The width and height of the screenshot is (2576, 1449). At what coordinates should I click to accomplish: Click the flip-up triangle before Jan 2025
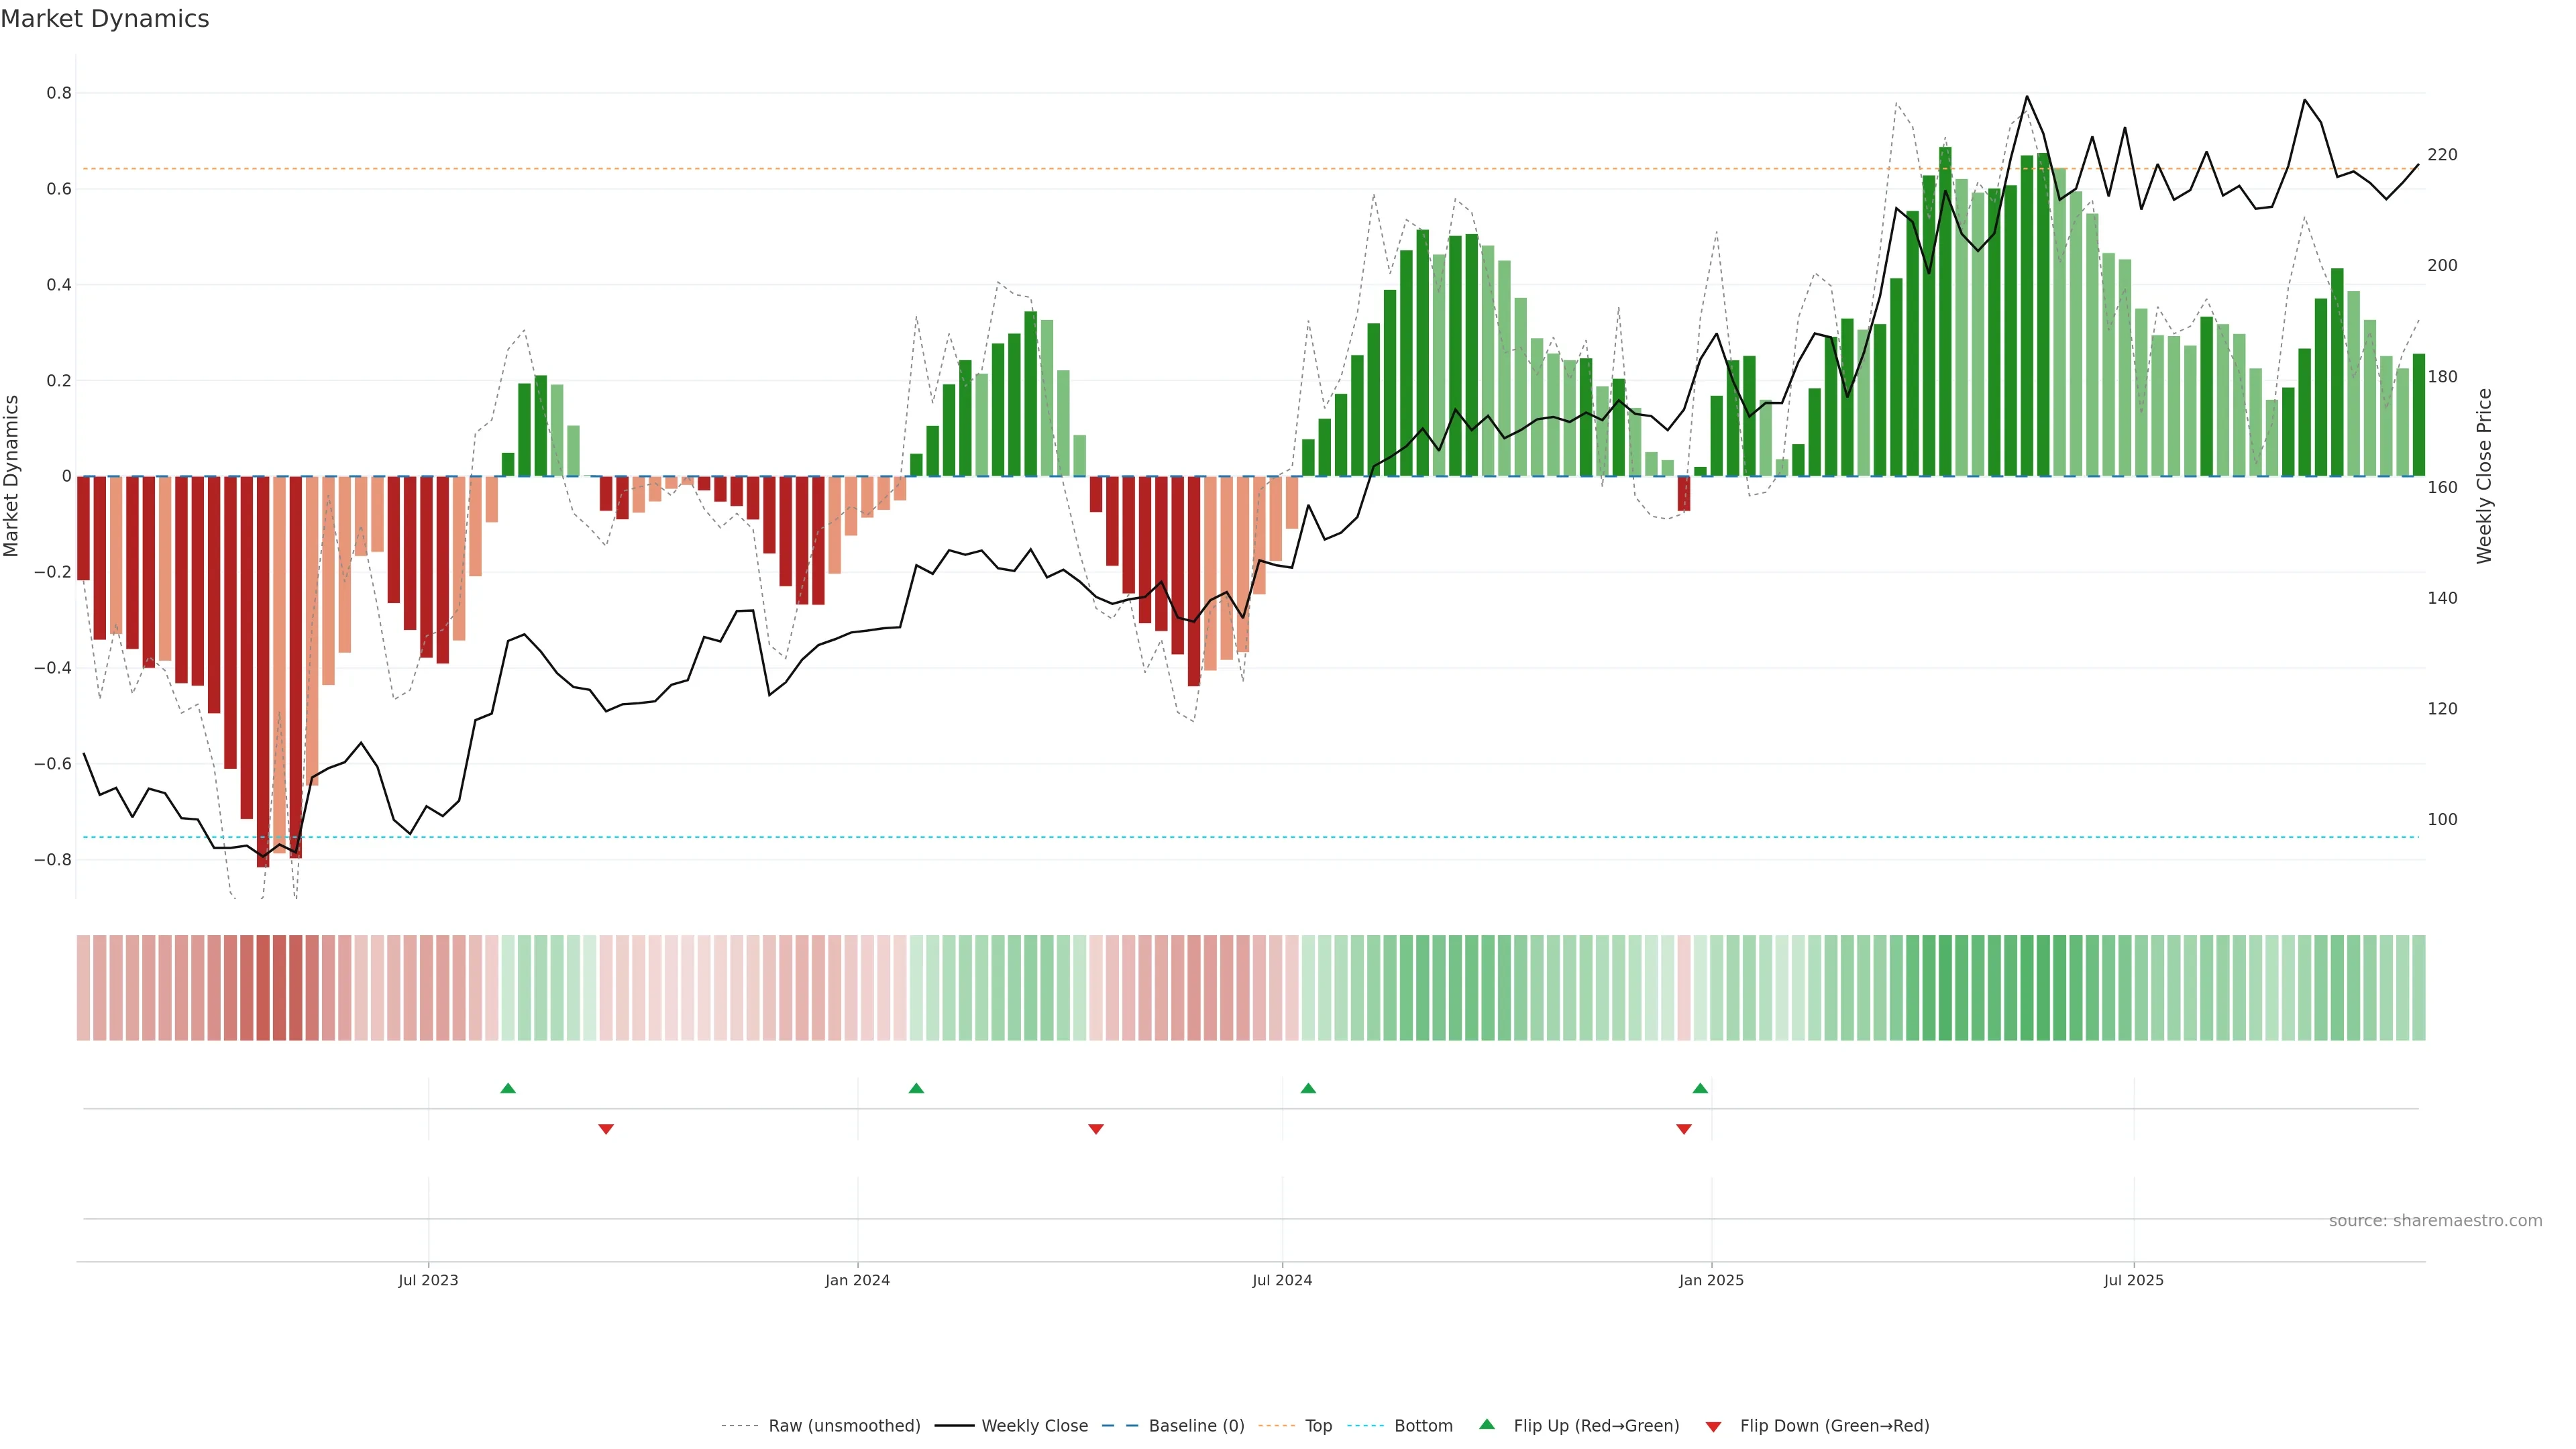[x=1700, y=1088]
